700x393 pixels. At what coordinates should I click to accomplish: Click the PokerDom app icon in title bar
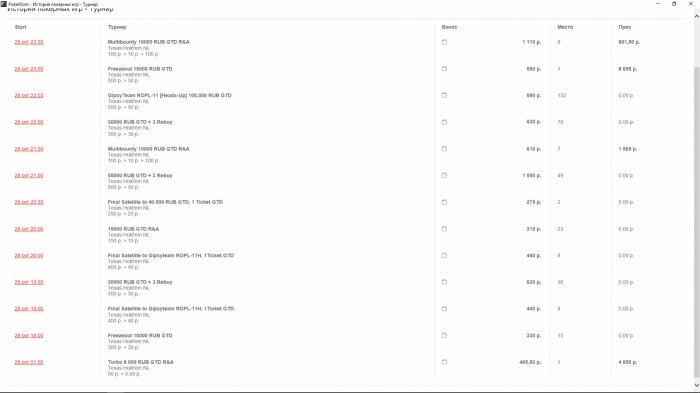[x=4, y=4]
